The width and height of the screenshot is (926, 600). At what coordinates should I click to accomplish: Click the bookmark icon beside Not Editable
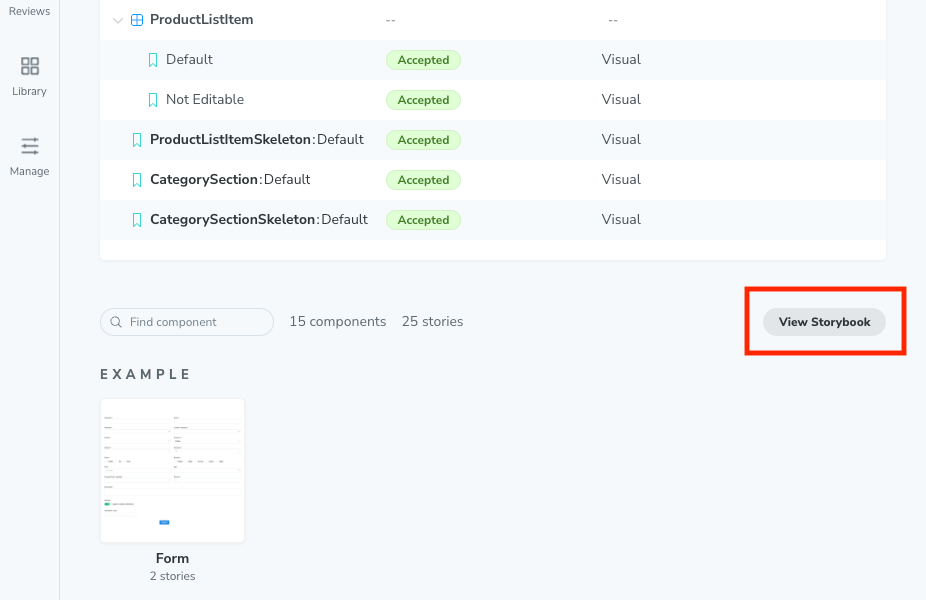pos(153,100)
